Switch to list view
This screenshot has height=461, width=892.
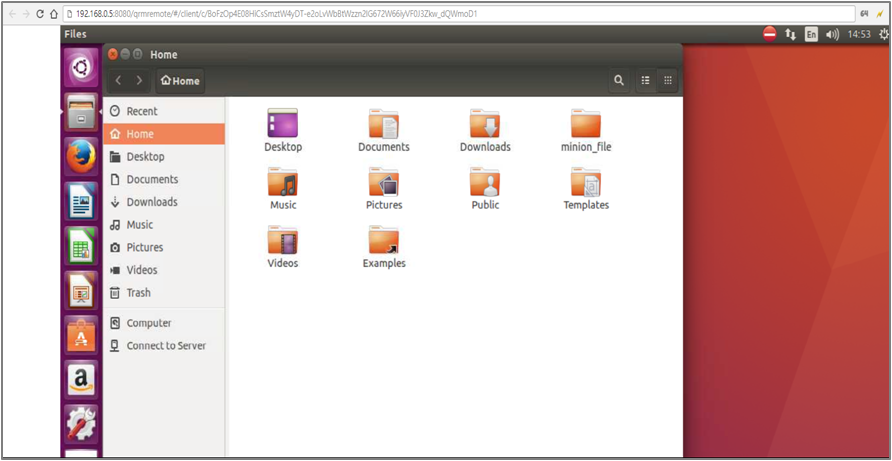pyautogui.click(x=646, y=81)
